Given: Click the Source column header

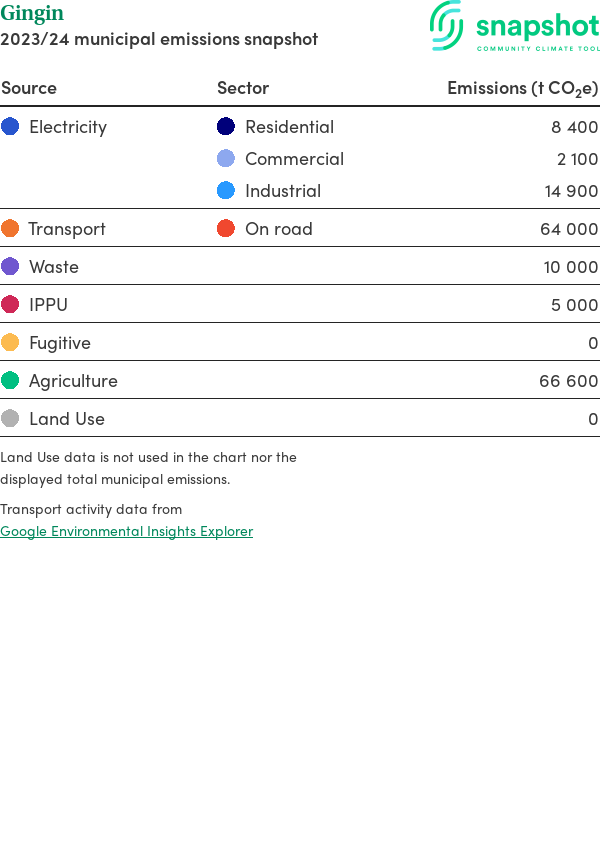Looking at the screenshot, I should [29, 88].
